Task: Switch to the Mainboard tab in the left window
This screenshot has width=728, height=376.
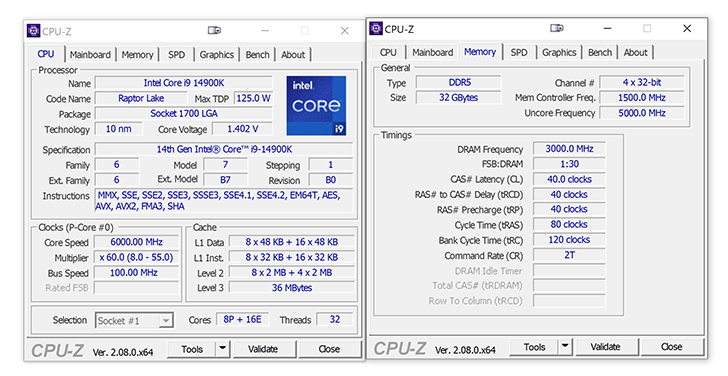Action: (x=90, y=55)
